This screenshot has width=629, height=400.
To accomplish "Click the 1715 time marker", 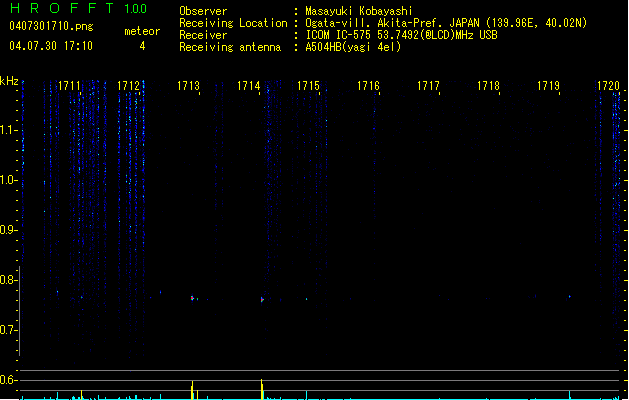I will 308,86.
